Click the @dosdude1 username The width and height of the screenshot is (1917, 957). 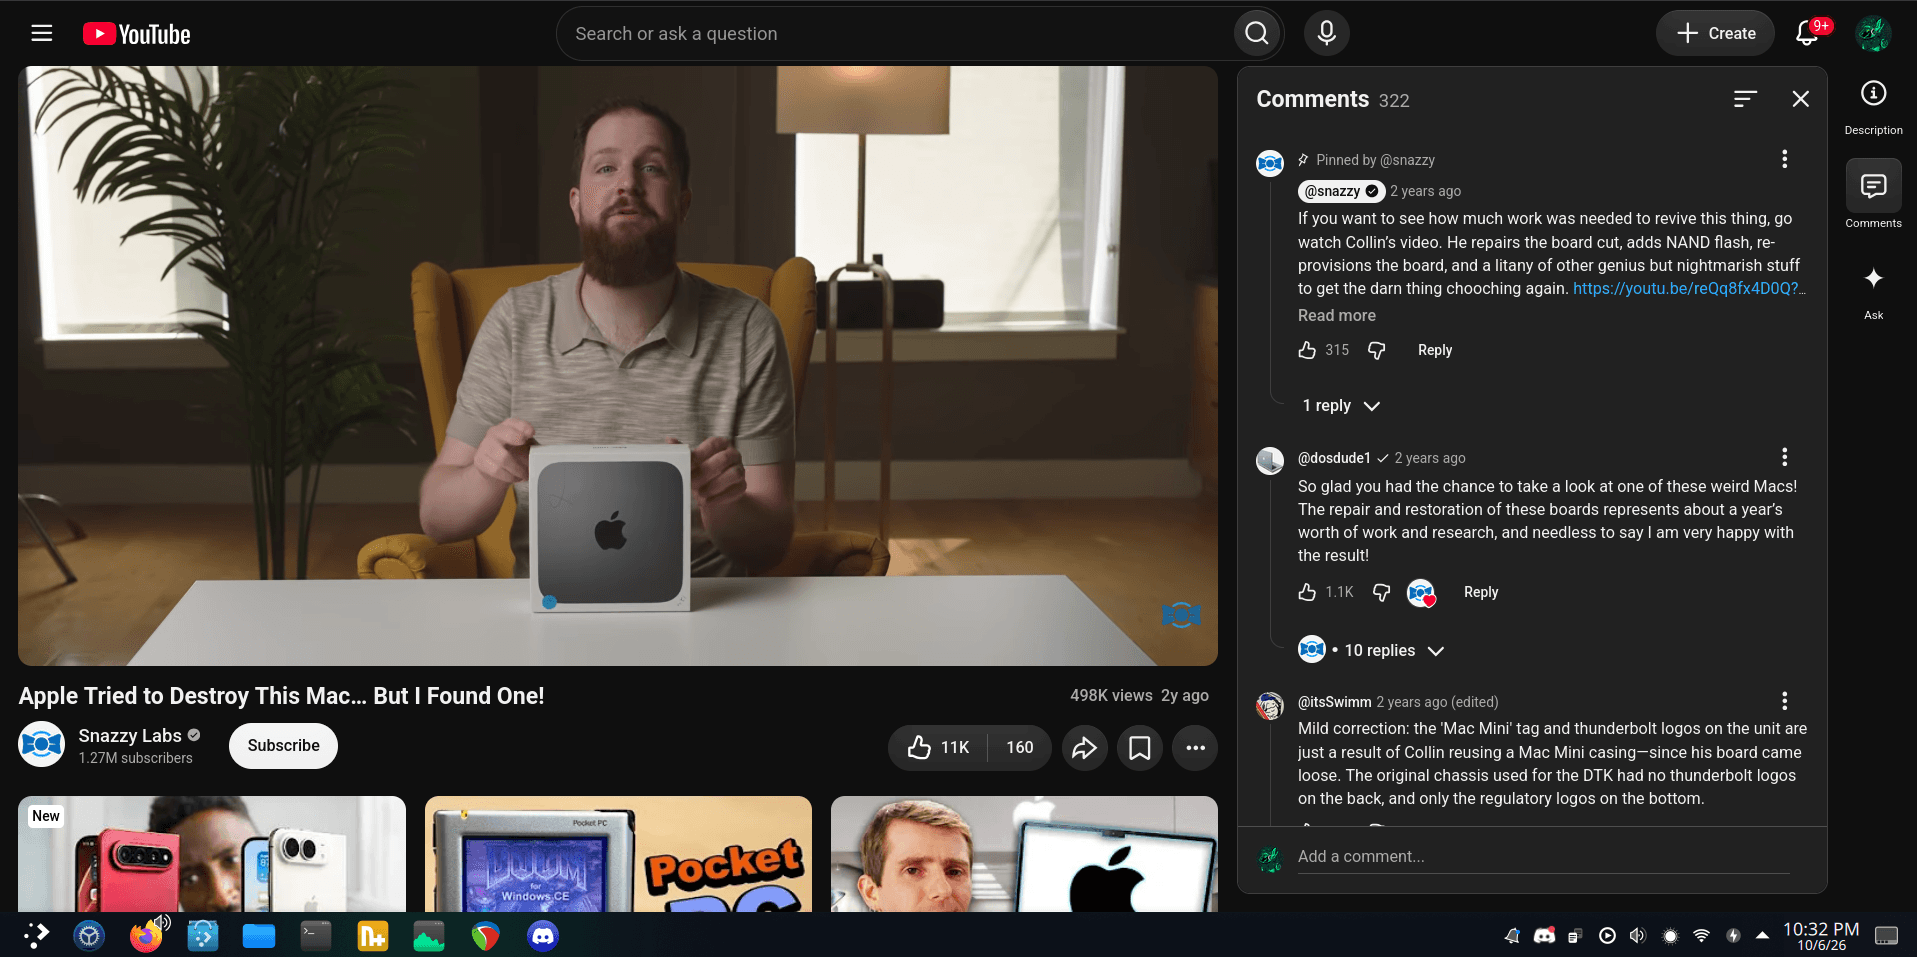[x=1334, y=458]
